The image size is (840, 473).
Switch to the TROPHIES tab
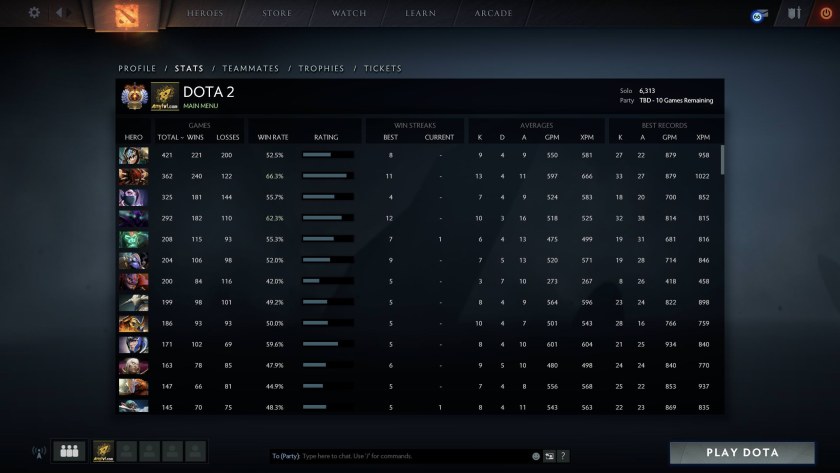click(321, 68)
